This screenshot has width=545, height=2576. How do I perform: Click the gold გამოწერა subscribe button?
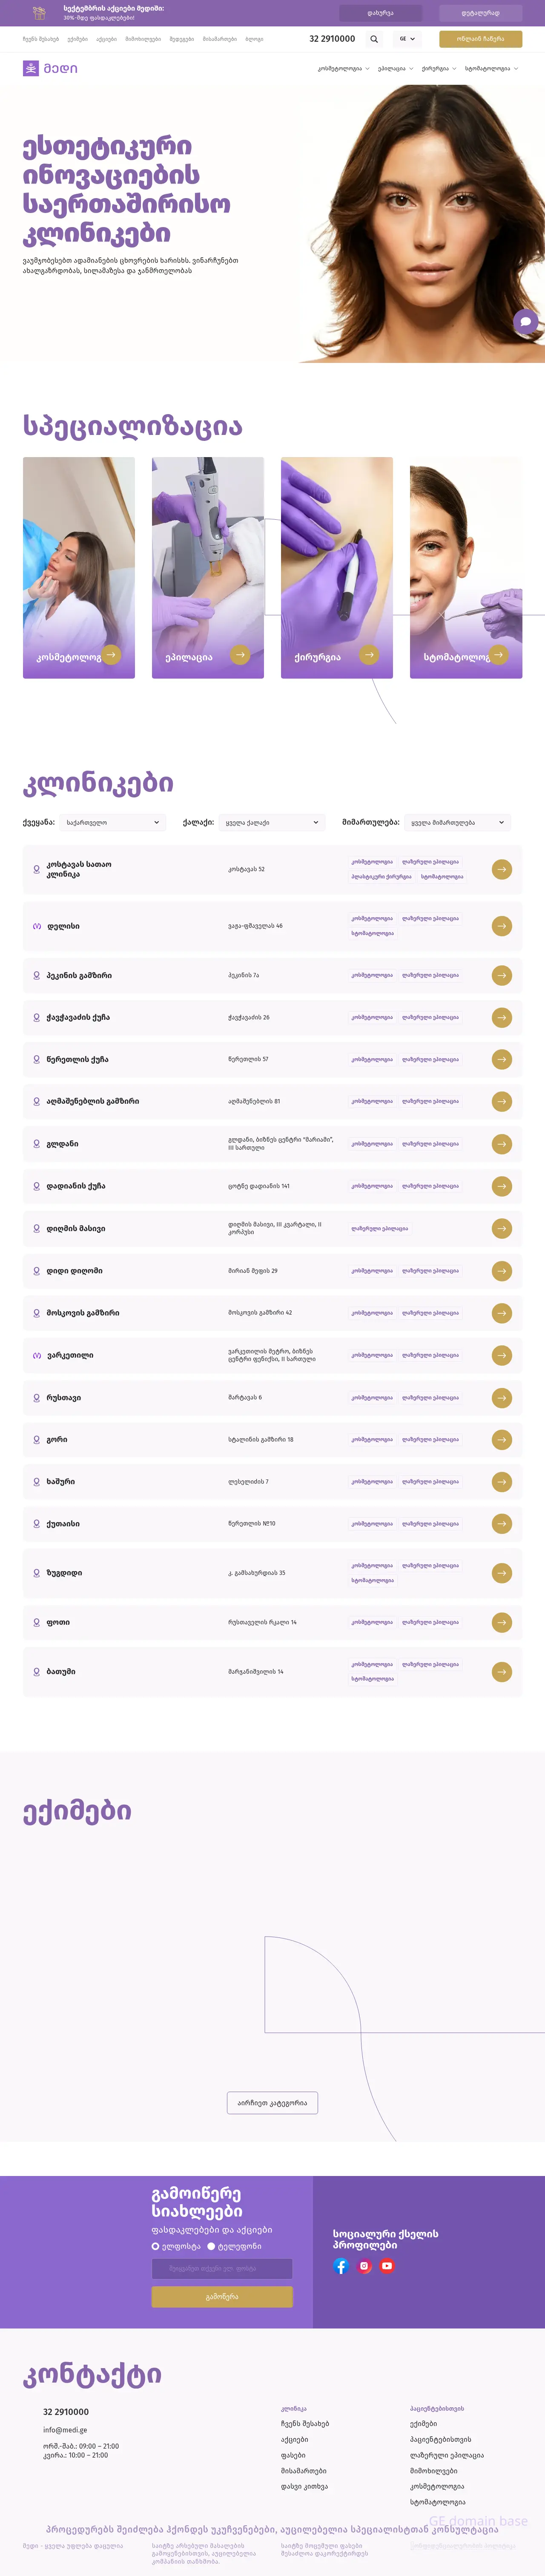pos(222,2296)
